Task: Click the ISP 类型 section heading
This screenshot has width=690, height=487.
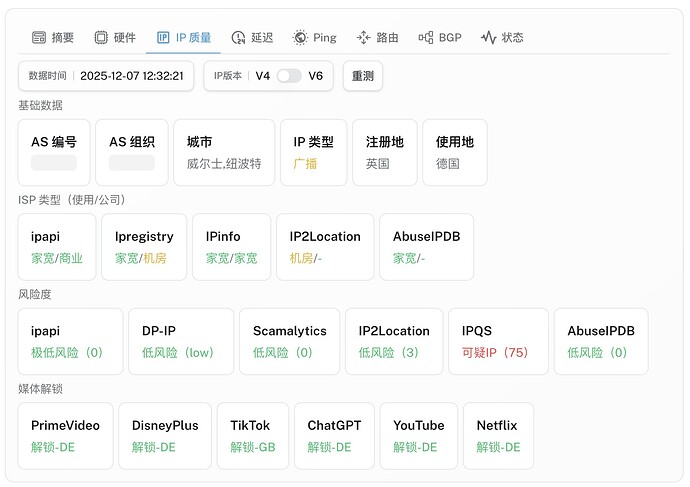Action: point(73,200)
